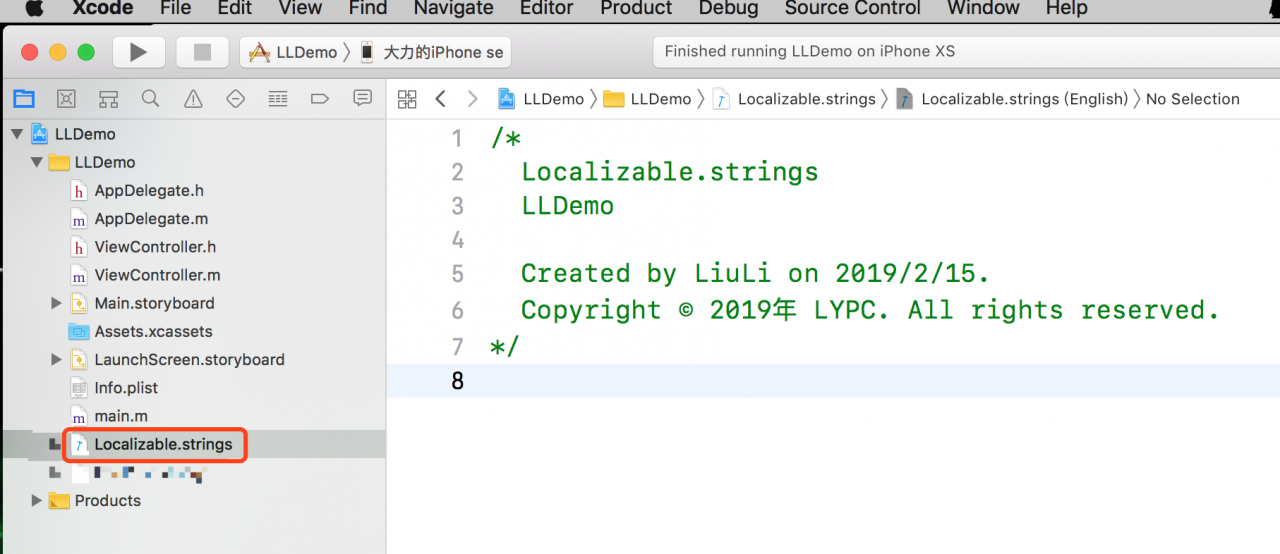Show the Source Control navigator
The width and height of the screenshot is (1280, 554).
[x=66, y=98]
